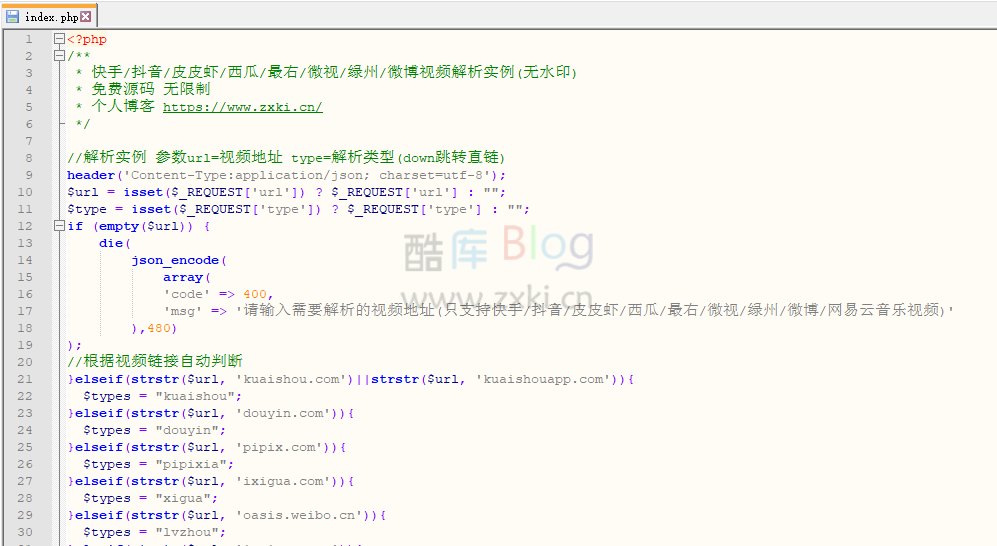The image size is (997, 546).
Task: Click line number 21 in the margin
Action: coord(25,379)
